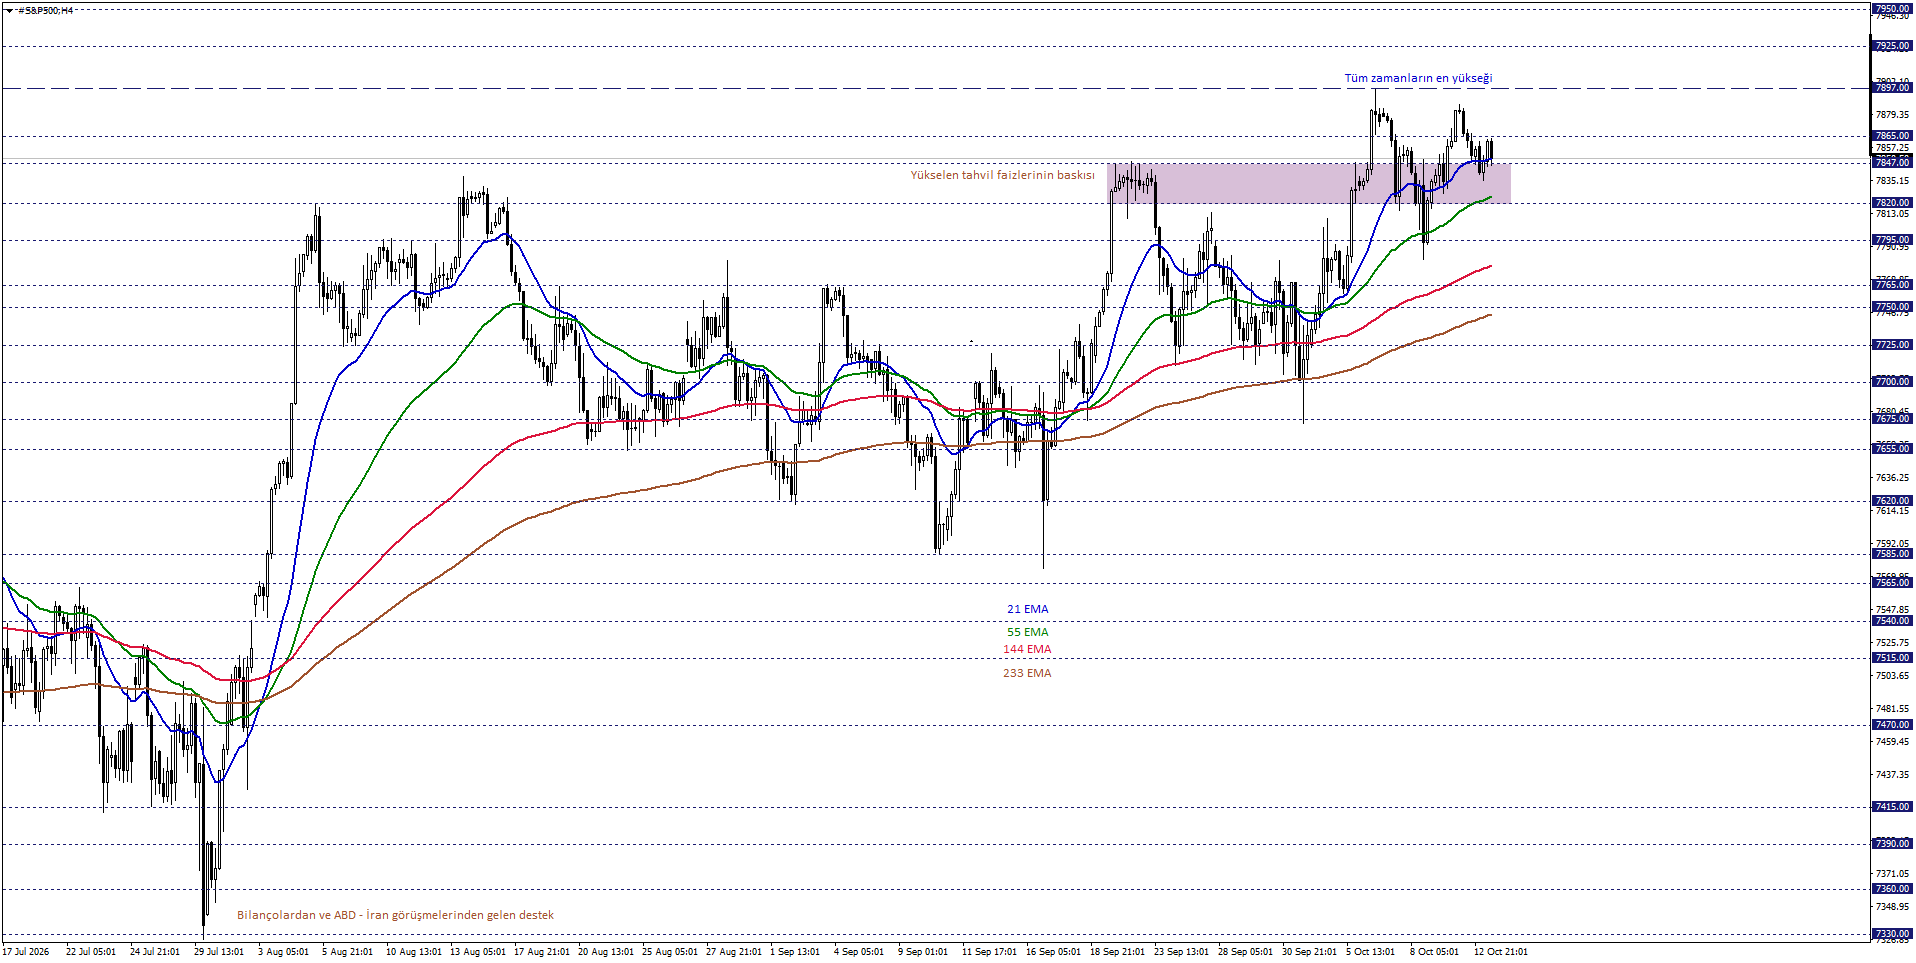Click the 7765.00 price level tag
1916x963 pixels.
pos(1892,285)
